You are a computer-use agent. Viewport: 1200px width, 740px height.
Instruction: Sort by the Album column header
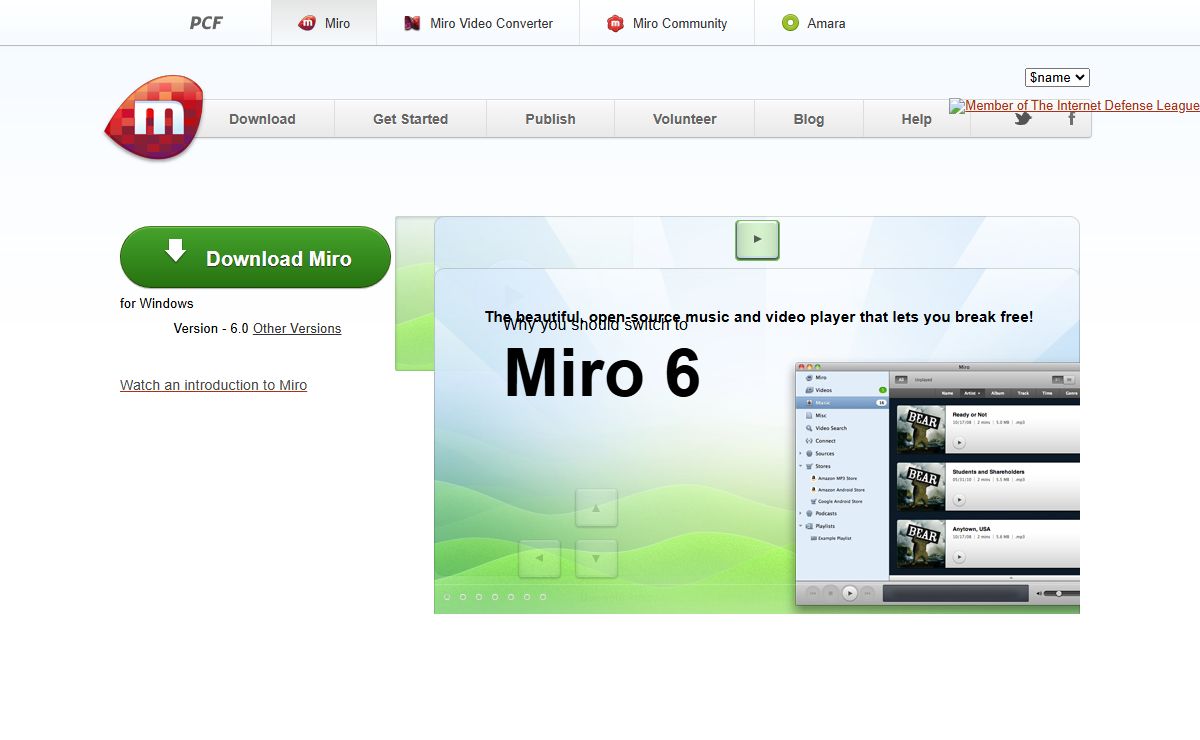[996, 393]
